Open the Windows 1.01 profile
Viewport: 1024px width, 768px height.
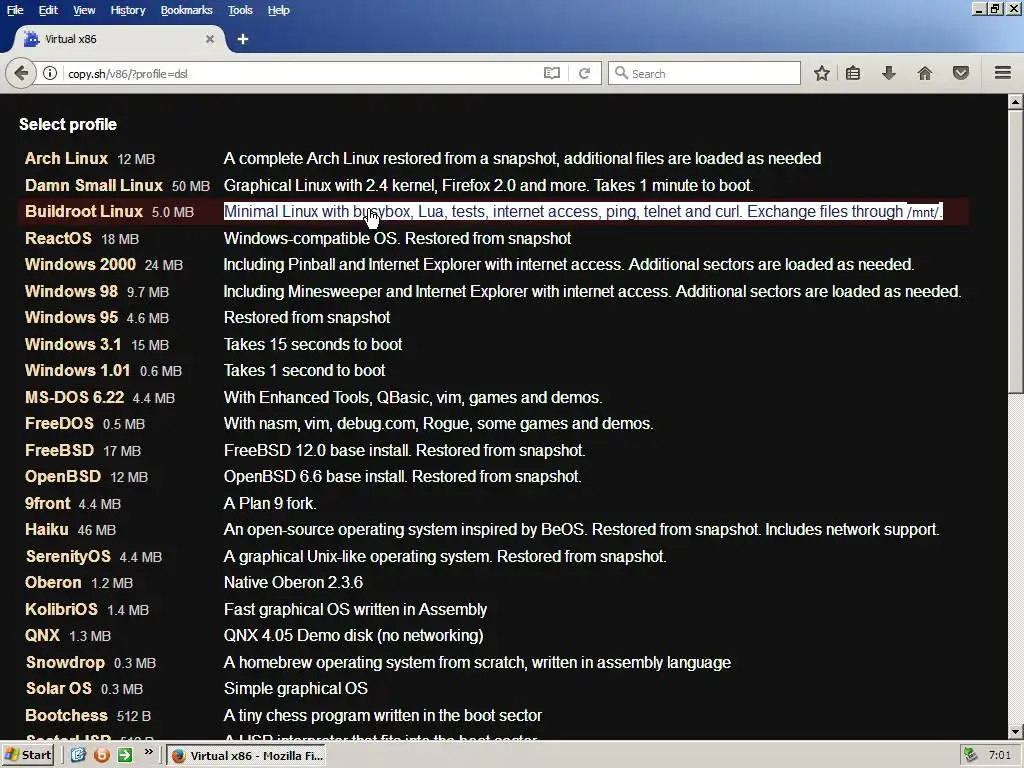78,370
